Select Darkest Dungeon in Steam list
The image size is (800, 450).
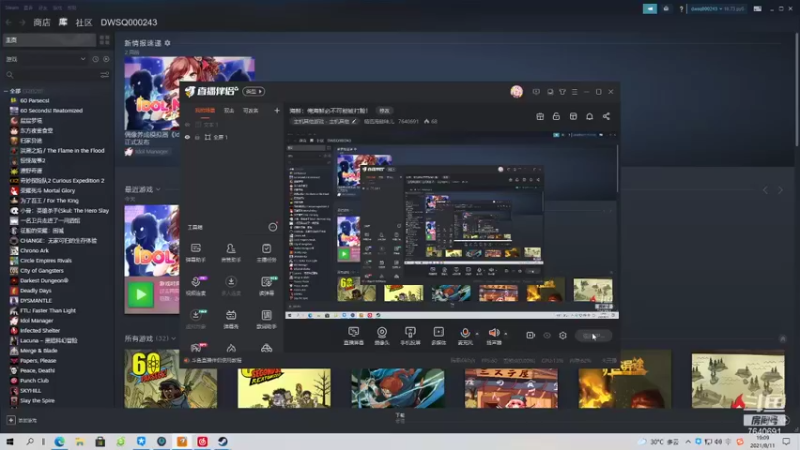(x=44, y=281)
